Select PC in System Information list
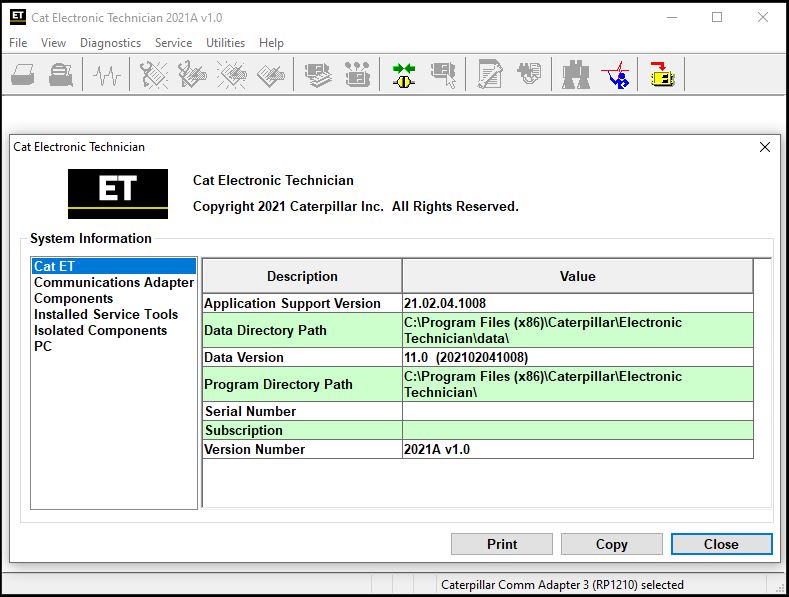The height and width of the screenshot is (597, 789). pyautogui.click(x=43, y=346)
